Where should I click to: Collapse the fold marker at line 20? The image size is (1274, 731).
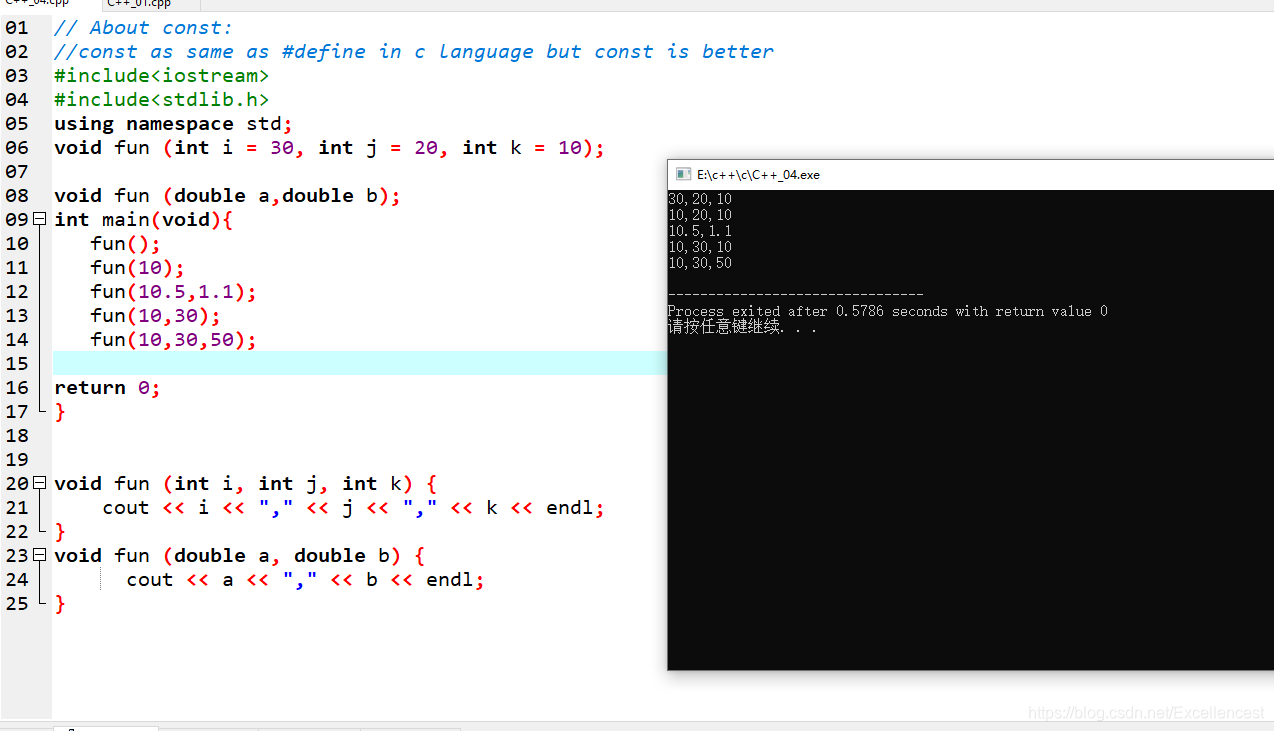(x=40, y=483)
